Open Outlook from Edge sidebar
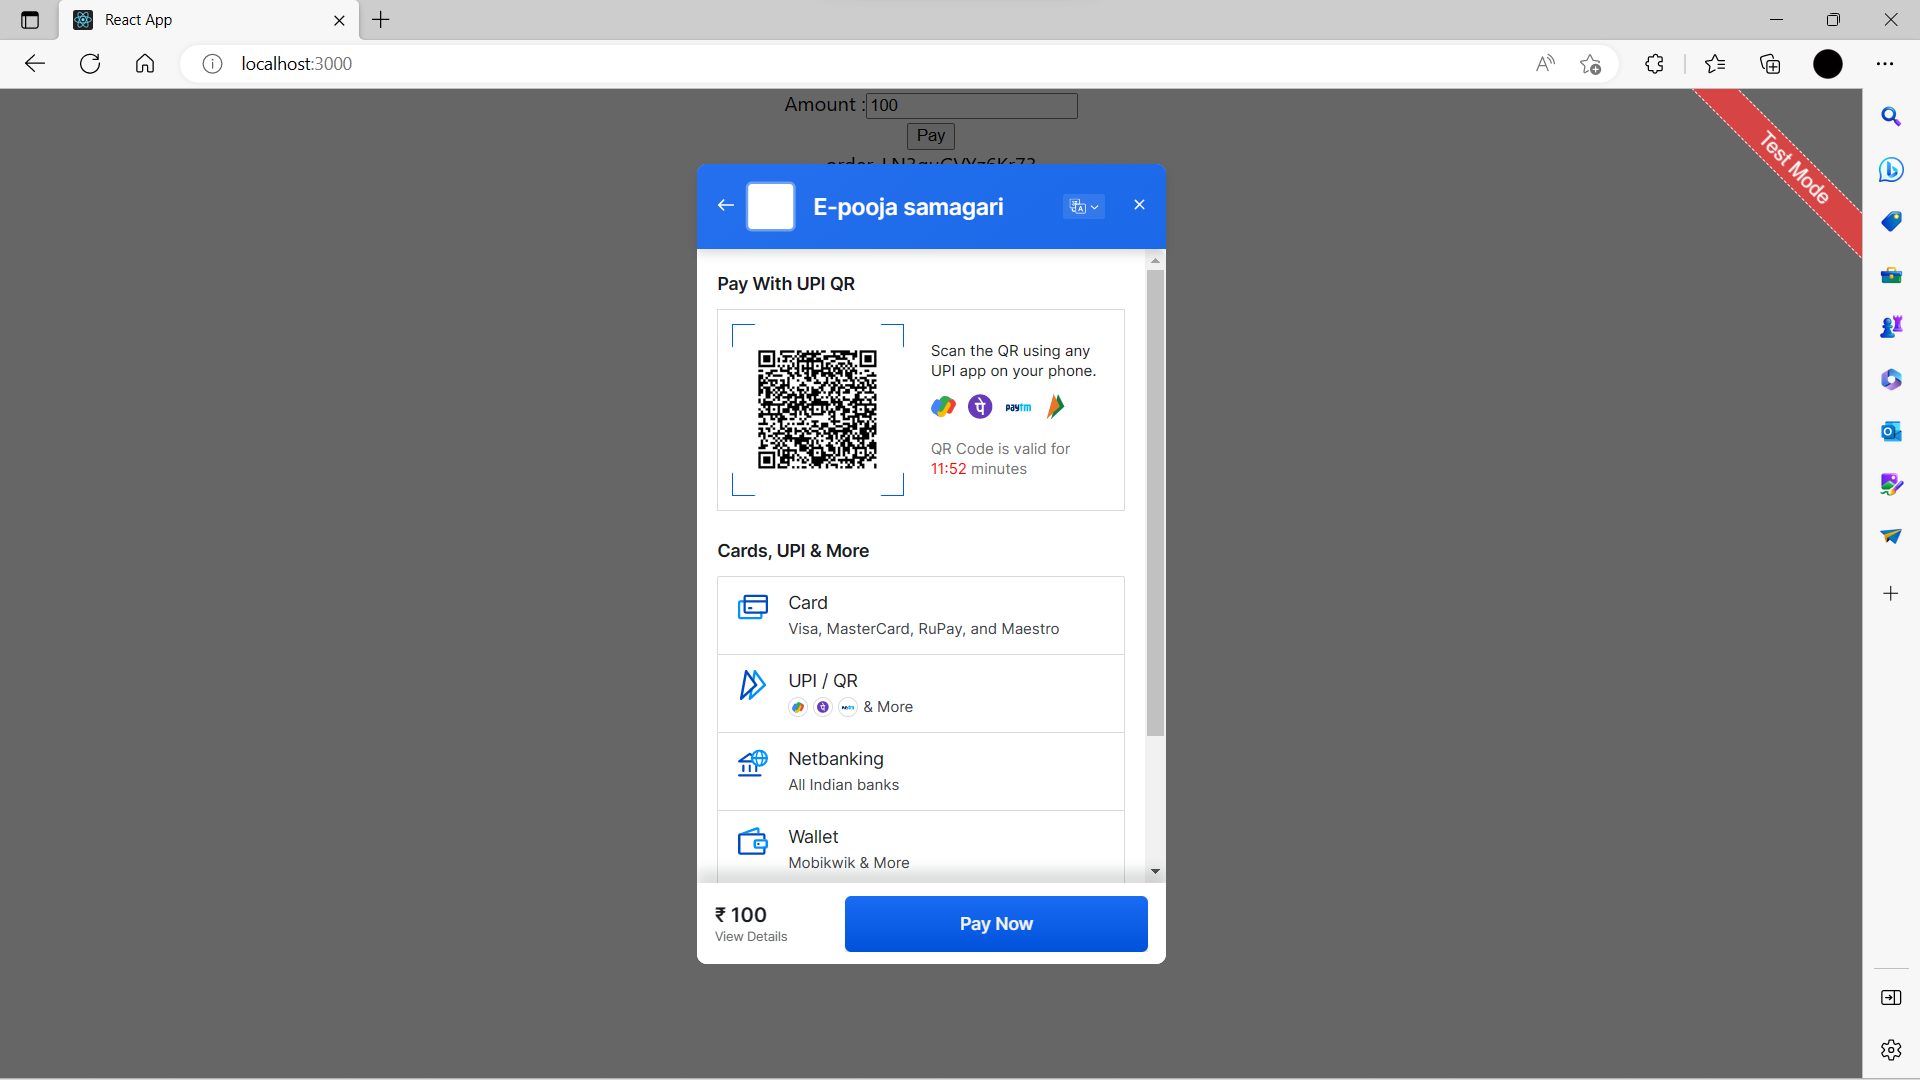Viewport: 1920px width, 1080px height. 1890,432
